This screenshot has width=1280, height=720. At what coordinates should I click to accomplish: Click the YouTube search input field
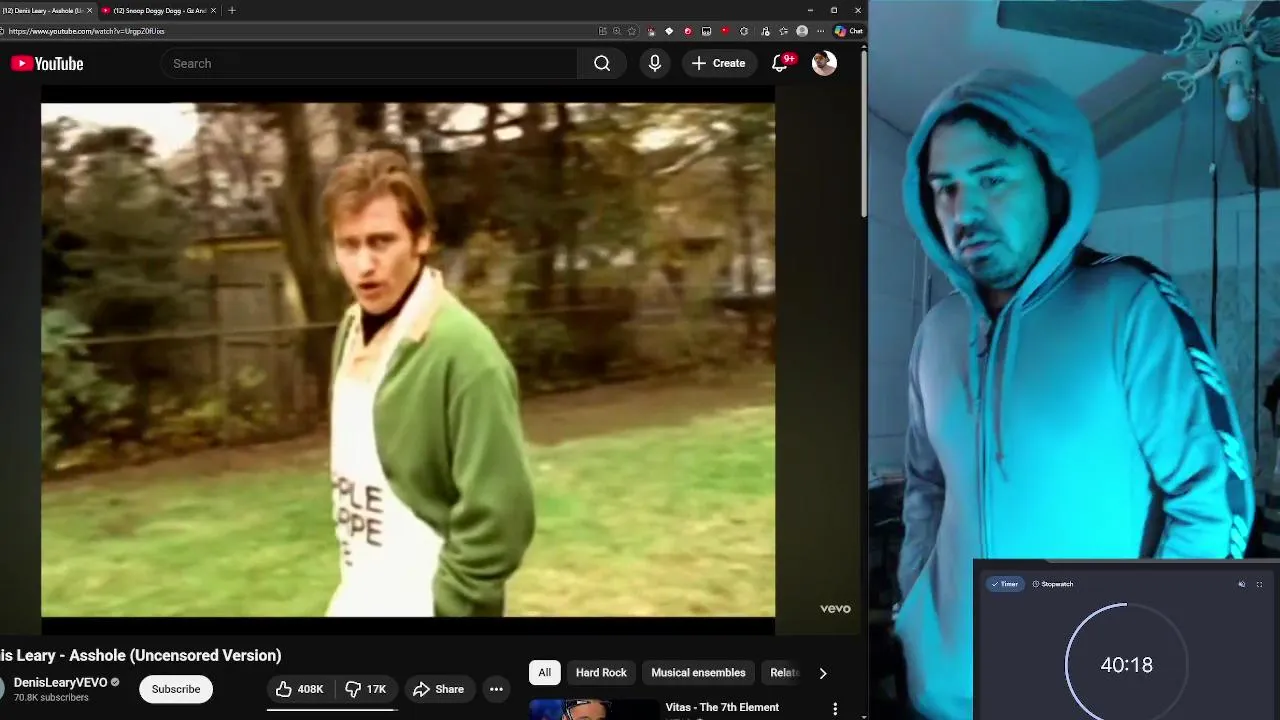[x=370, y=63]
